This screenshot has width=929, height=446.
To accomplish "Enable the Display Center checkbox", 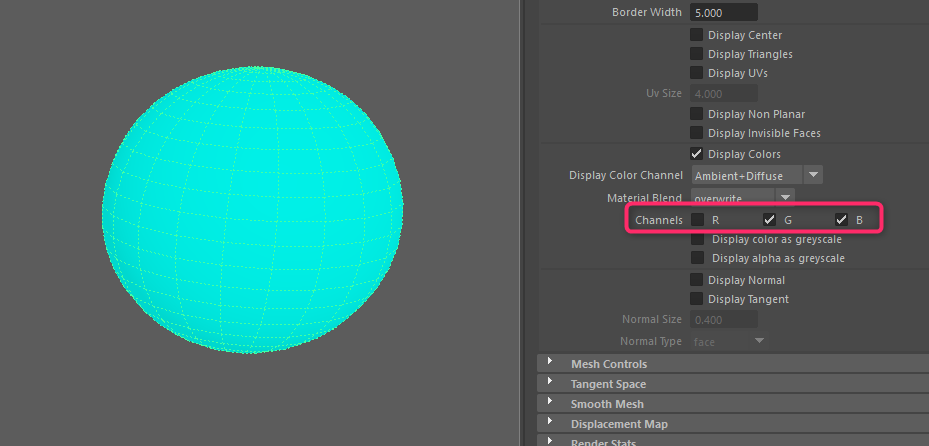I will click(697, 35).
